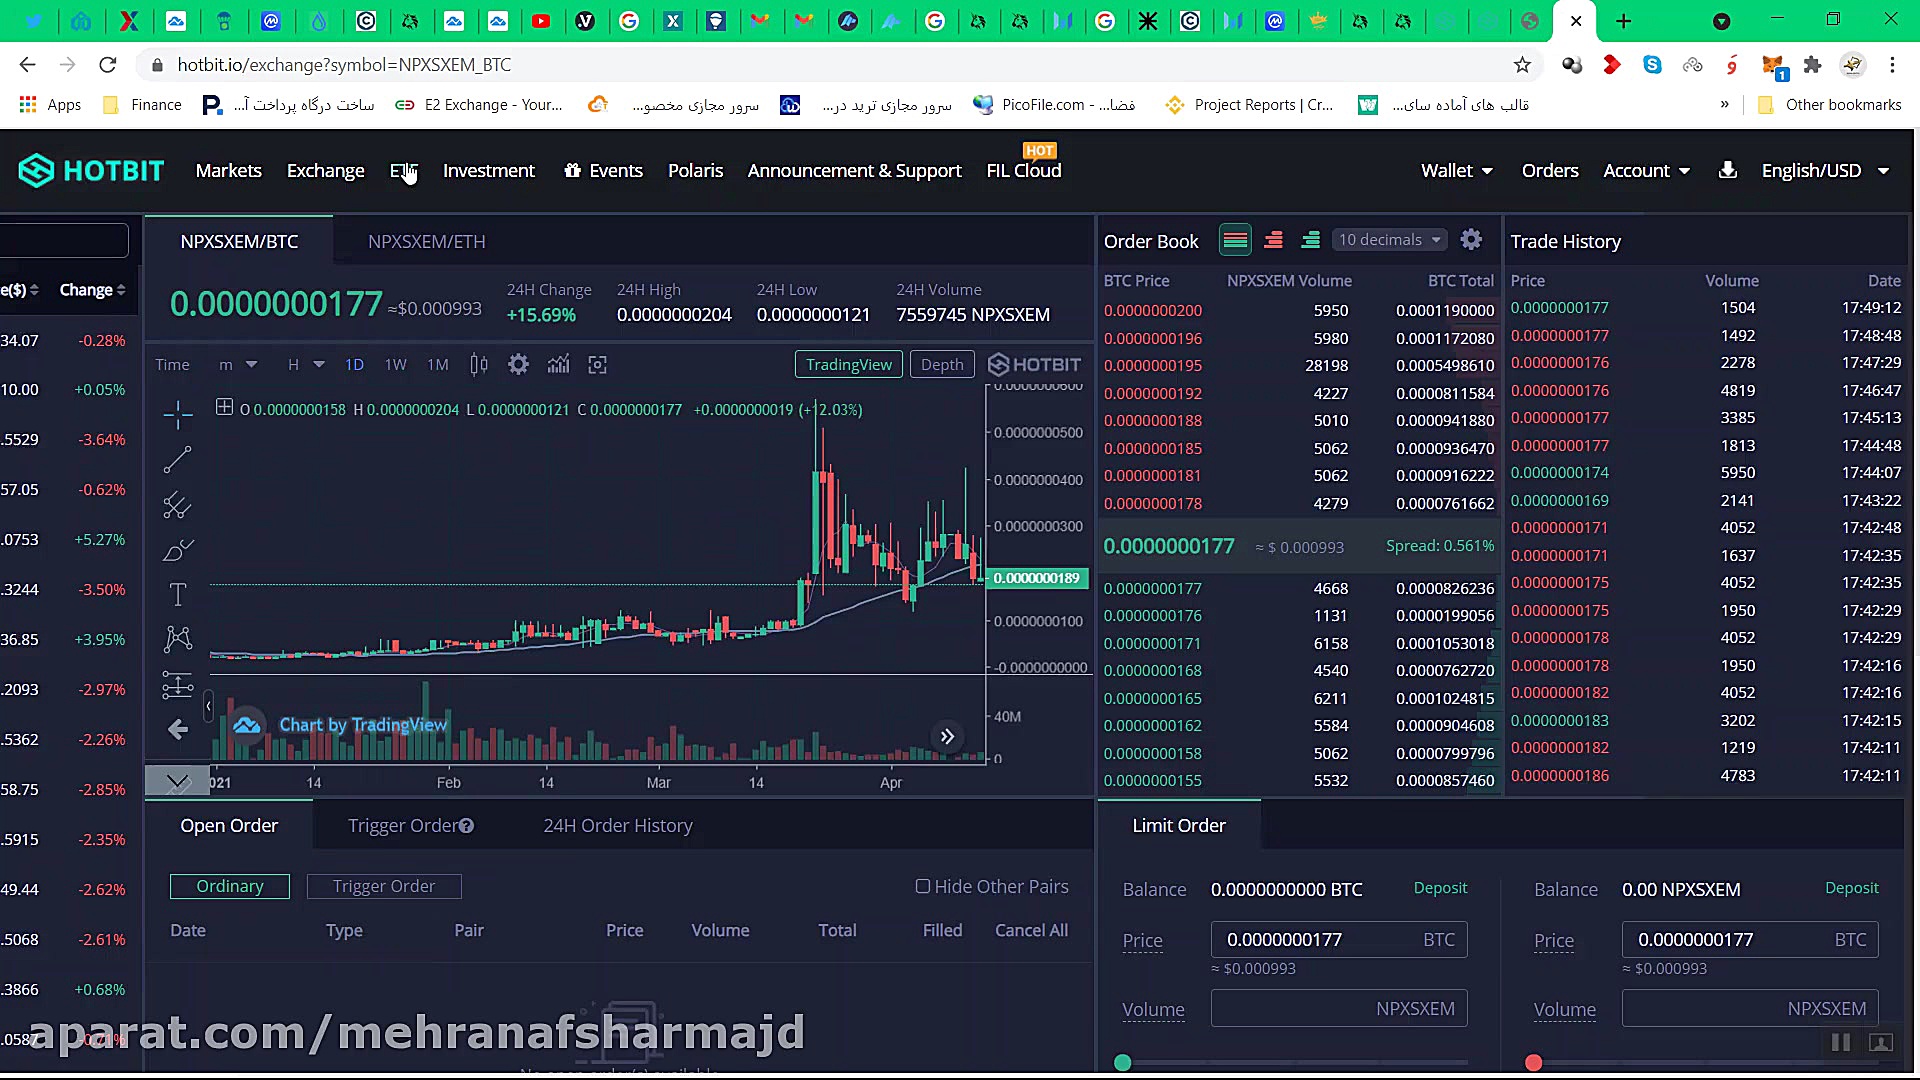The width and height of the screenshot is (1920, 1080).
Task: Expand the Wallet menu
Action: [x=1457, y=171]
